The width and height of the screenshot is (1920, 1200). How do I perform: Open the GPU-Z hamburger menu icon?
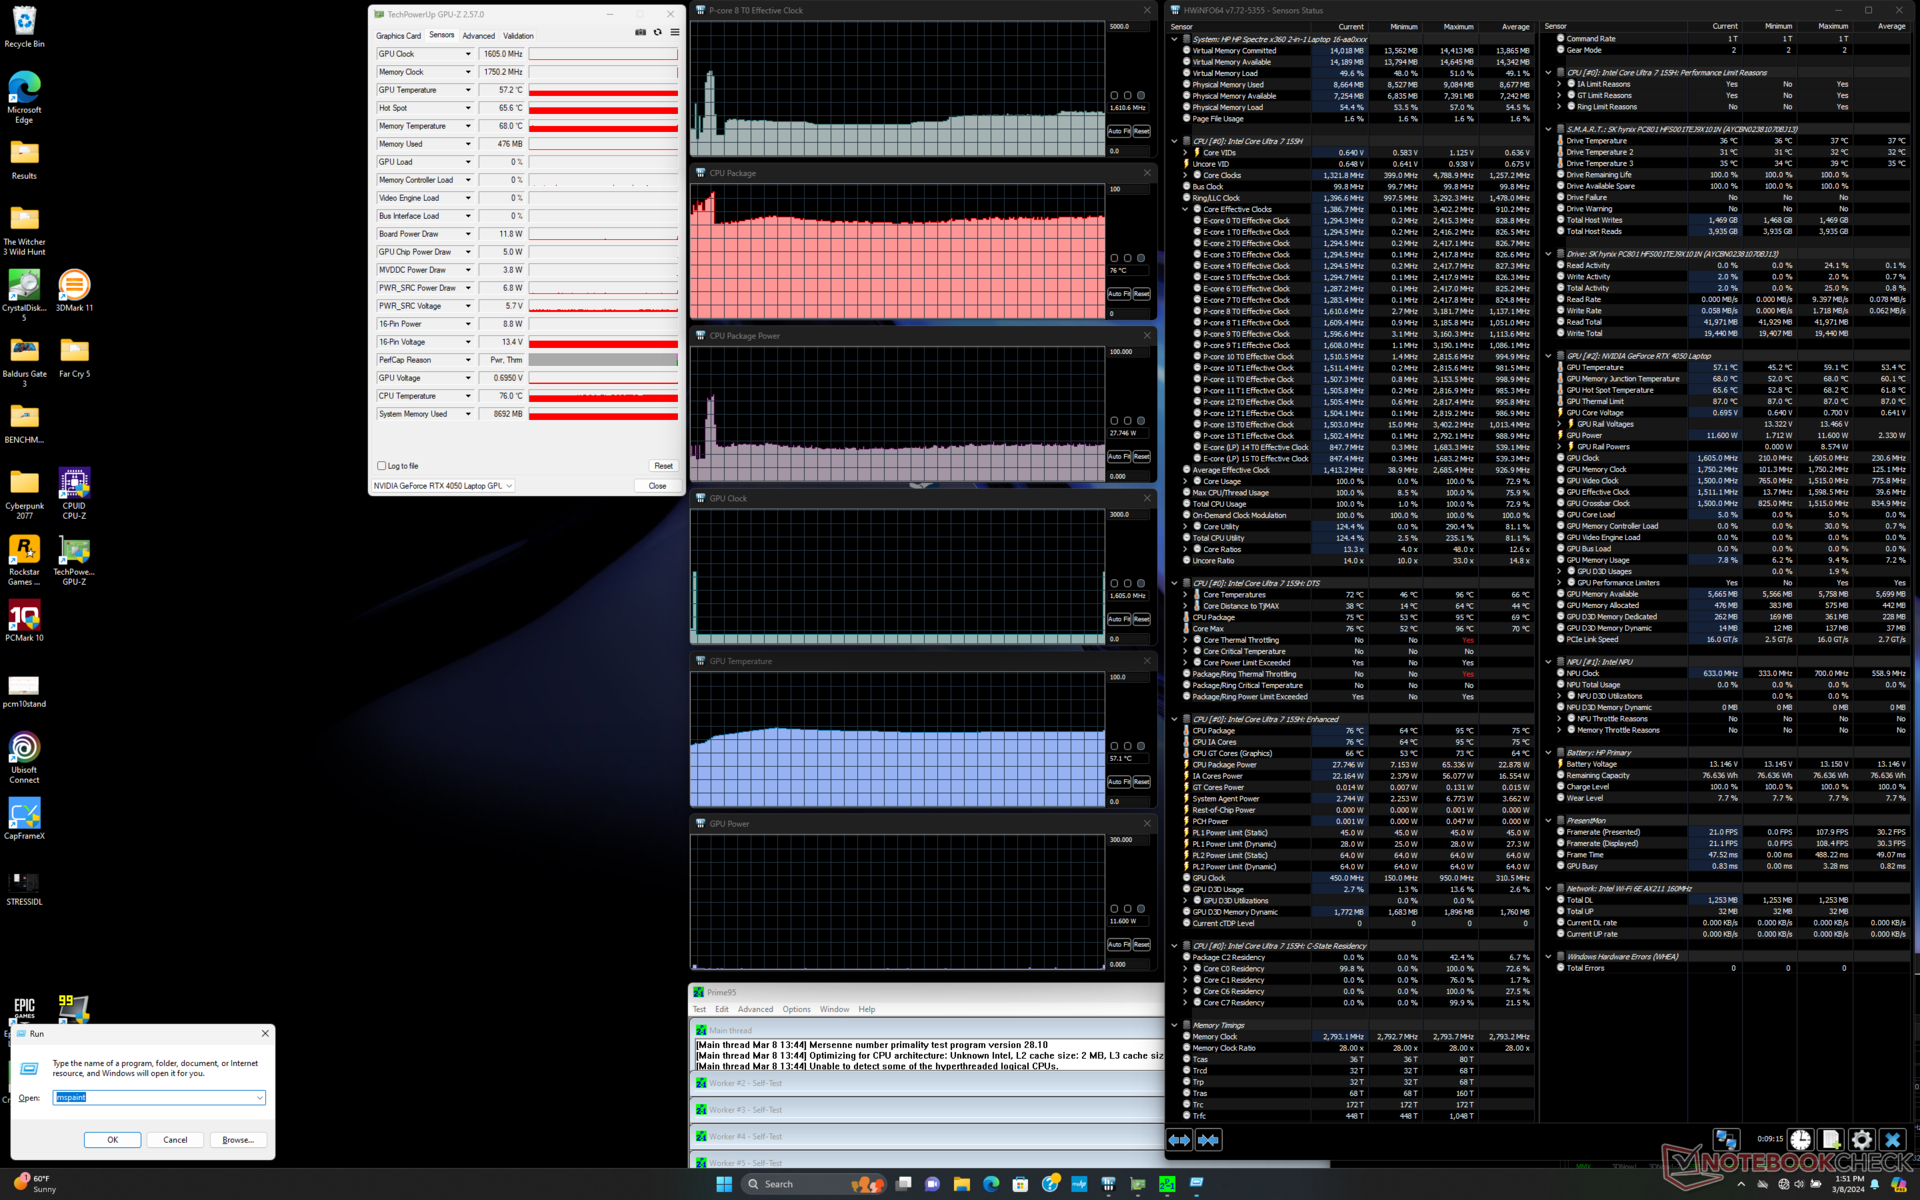[675, 33]
